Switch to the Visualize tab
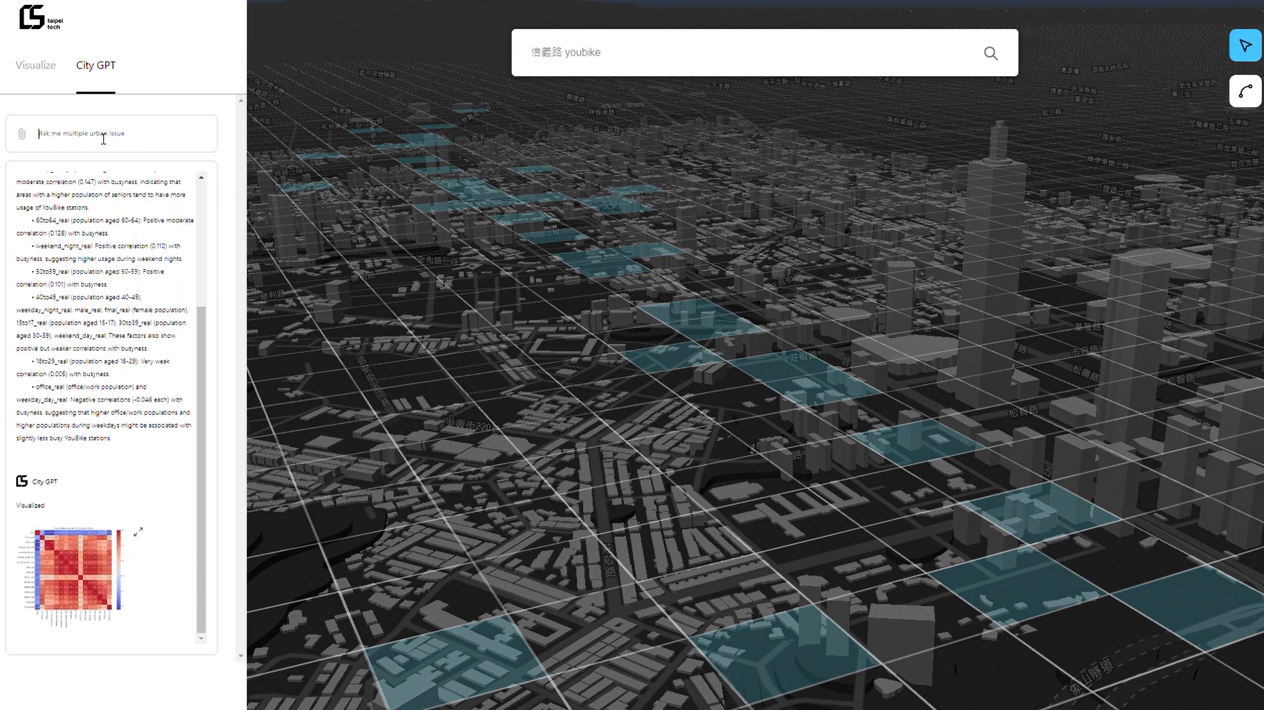Screen dimensions: 1264x710 (36, 65)
